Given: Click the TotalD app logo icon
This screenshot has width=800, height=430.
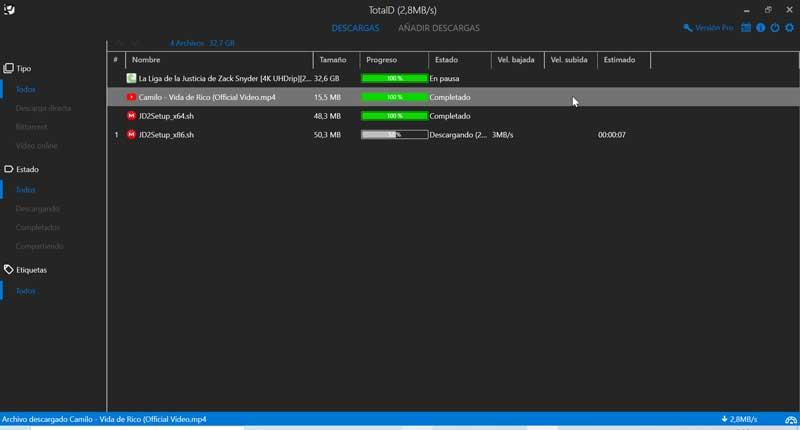Looking at the screenshot, I should pyautogui.click(x=9, y=10).
